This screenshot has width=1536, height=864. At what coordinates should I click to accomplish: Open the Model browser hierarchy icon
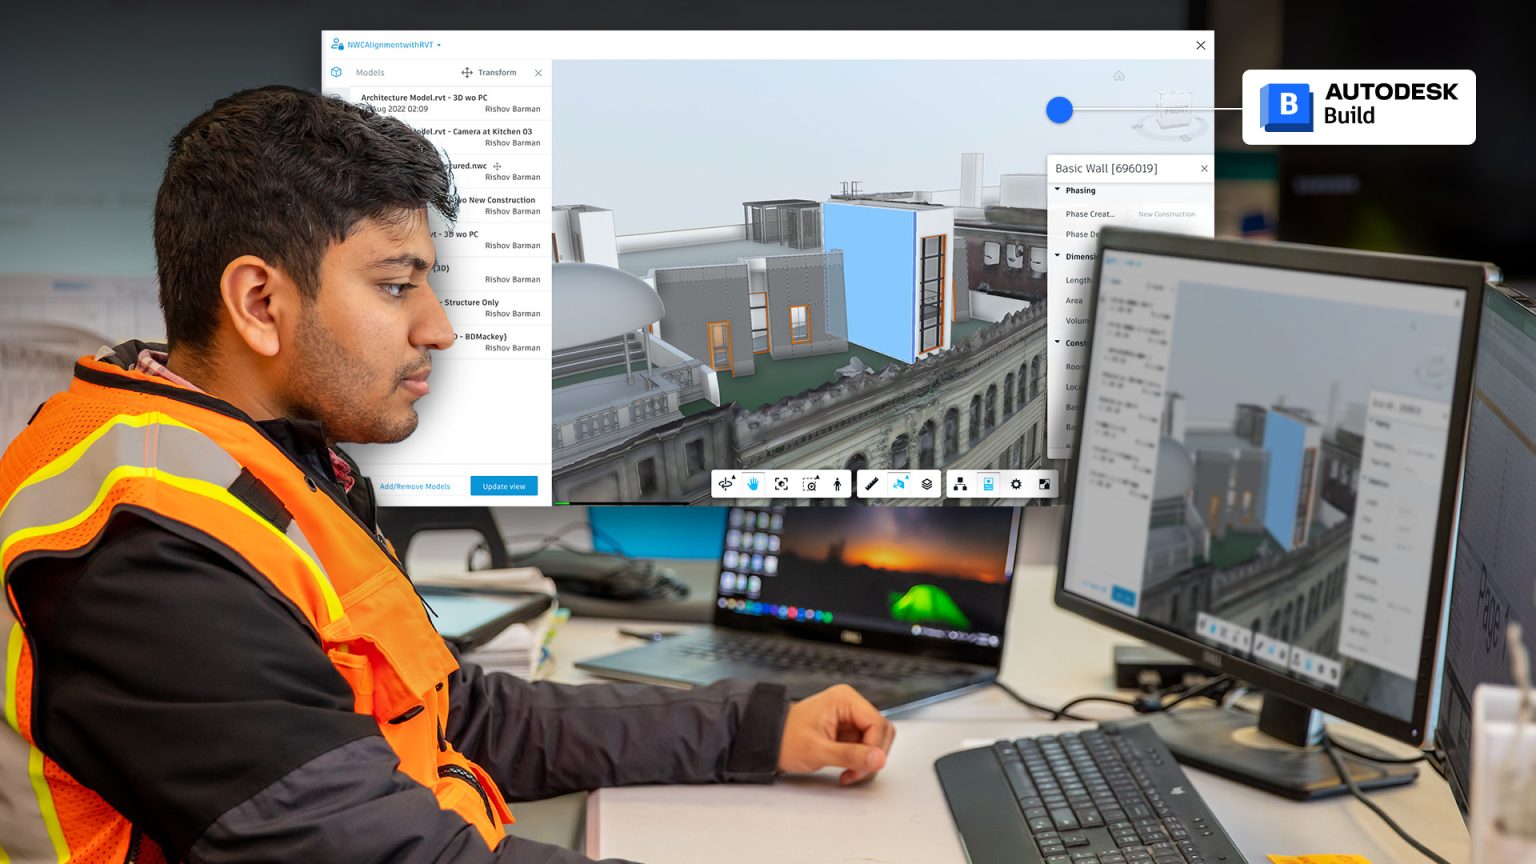(x=960, y=484)
